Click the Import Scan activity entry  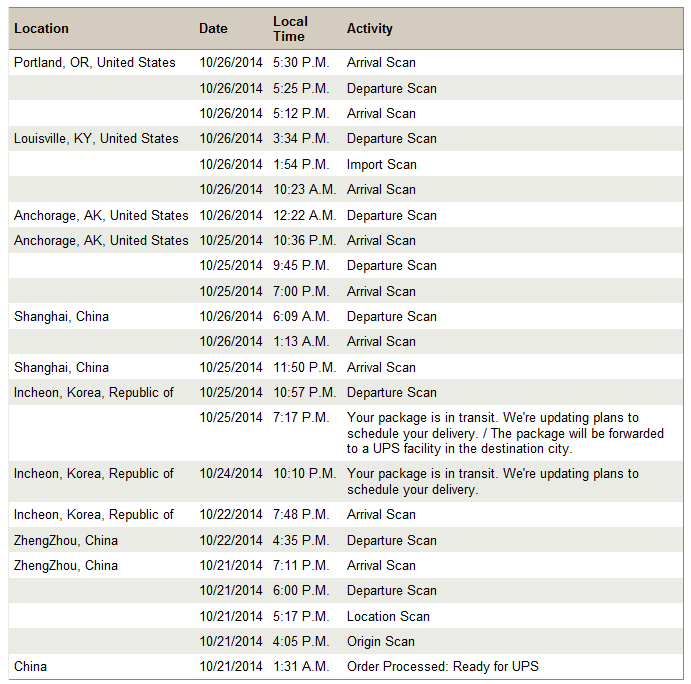[382, 164]
